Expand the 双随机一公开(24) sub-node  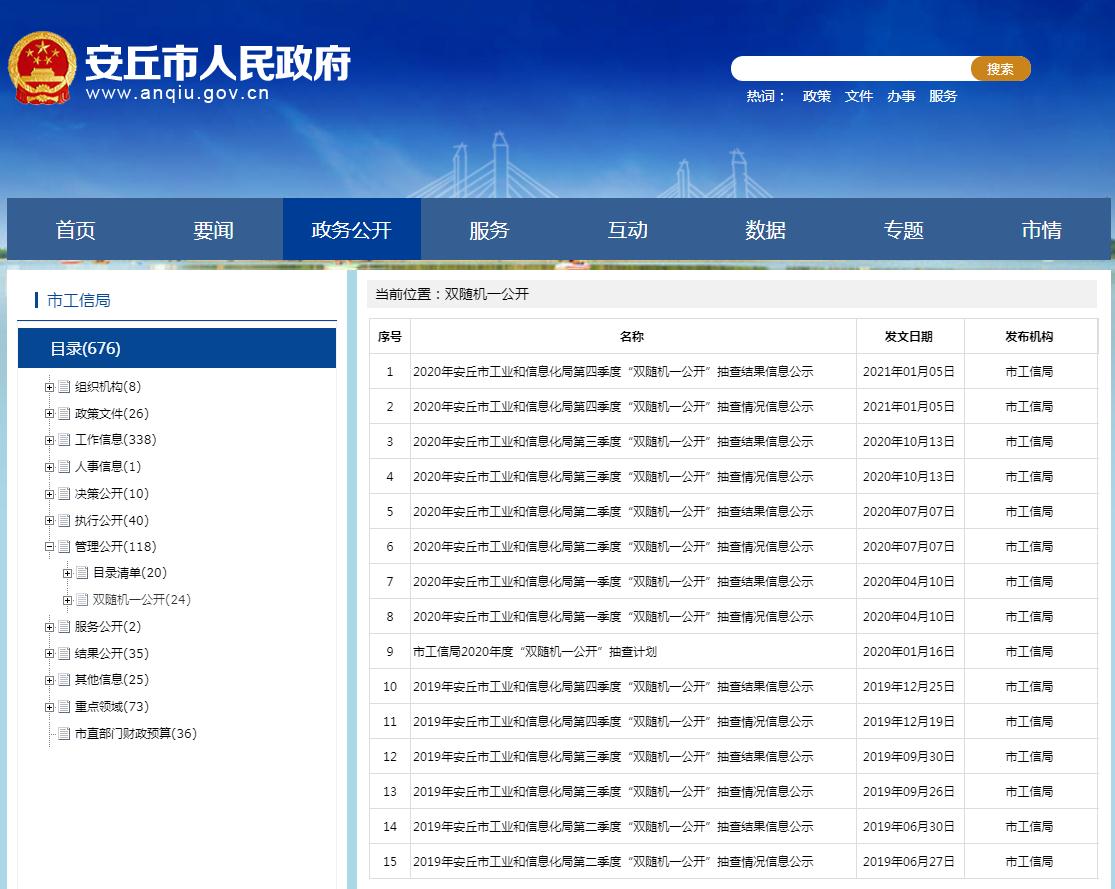point(67,601)
